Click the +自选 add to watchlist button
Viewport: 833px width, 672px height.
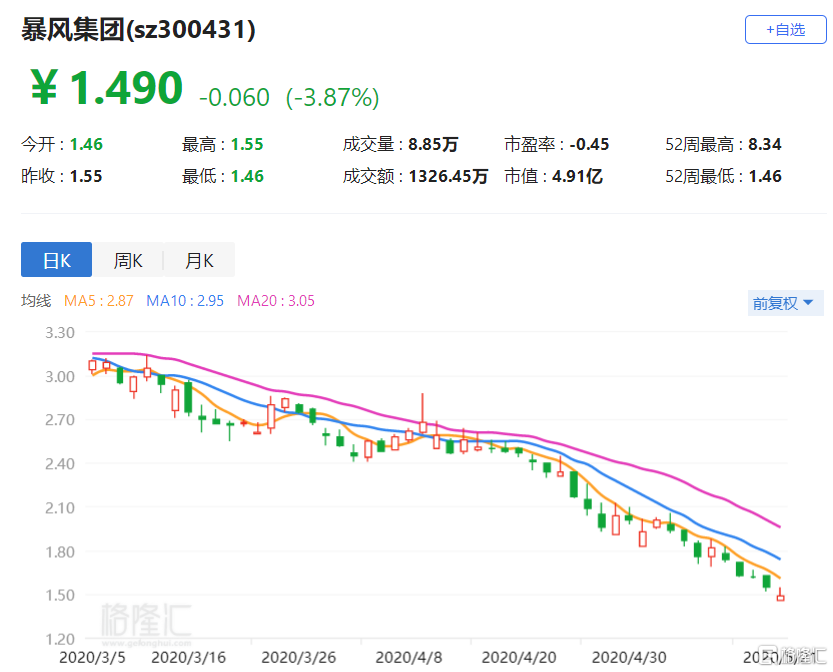(x=785, y=30)
